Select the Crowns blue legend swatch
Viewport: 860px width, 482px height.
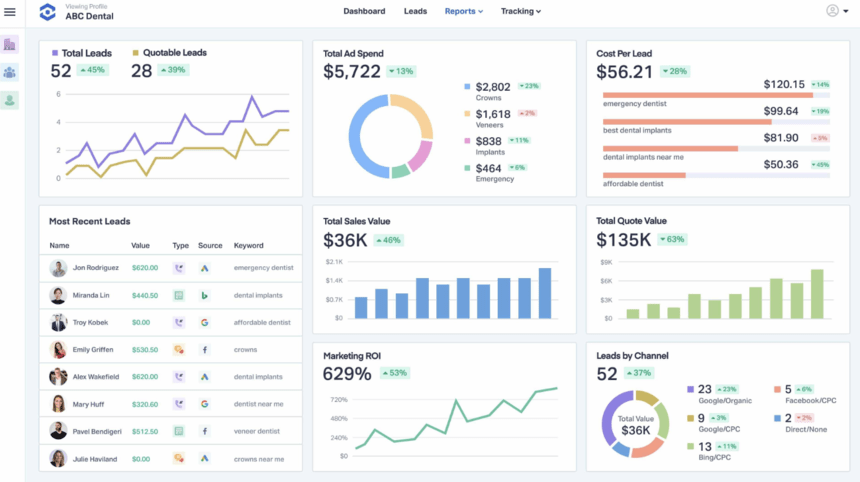(x=467, y=87)
